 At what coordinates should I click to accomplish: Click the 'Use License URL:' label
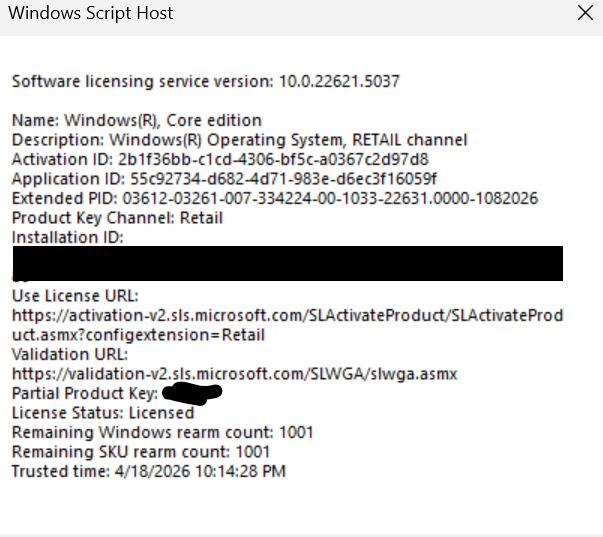(x=75, y=296)
